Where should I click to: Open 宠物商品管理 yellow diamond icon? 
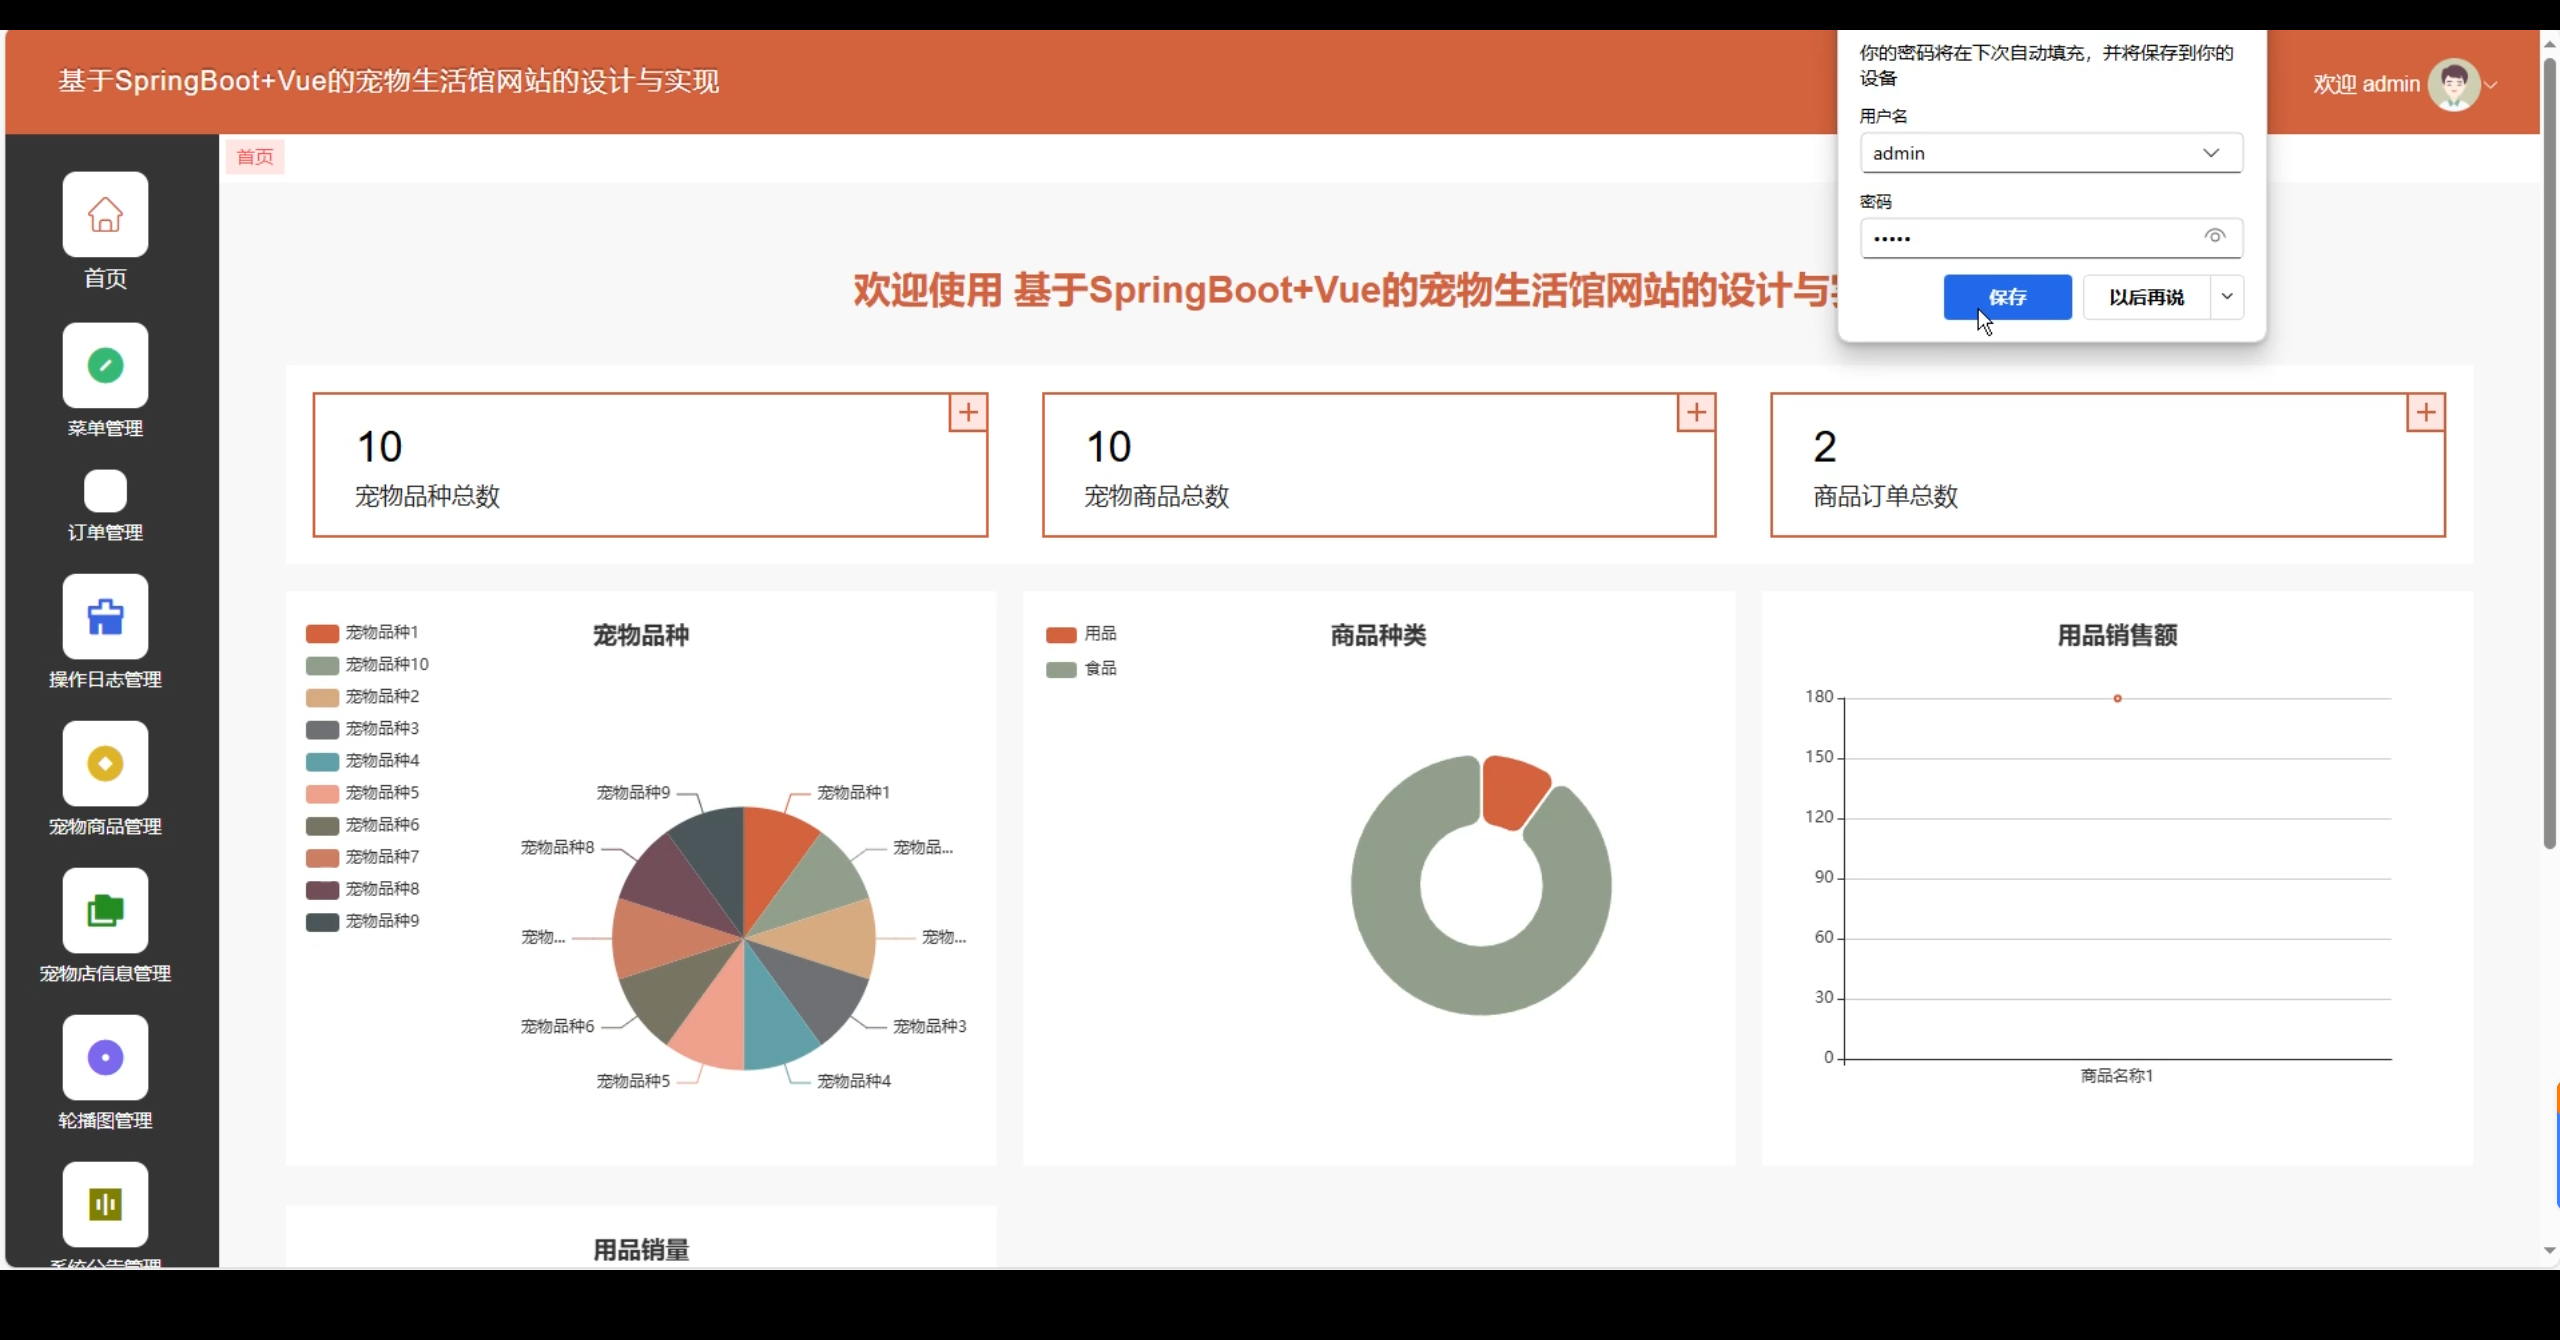click(105, 763)
